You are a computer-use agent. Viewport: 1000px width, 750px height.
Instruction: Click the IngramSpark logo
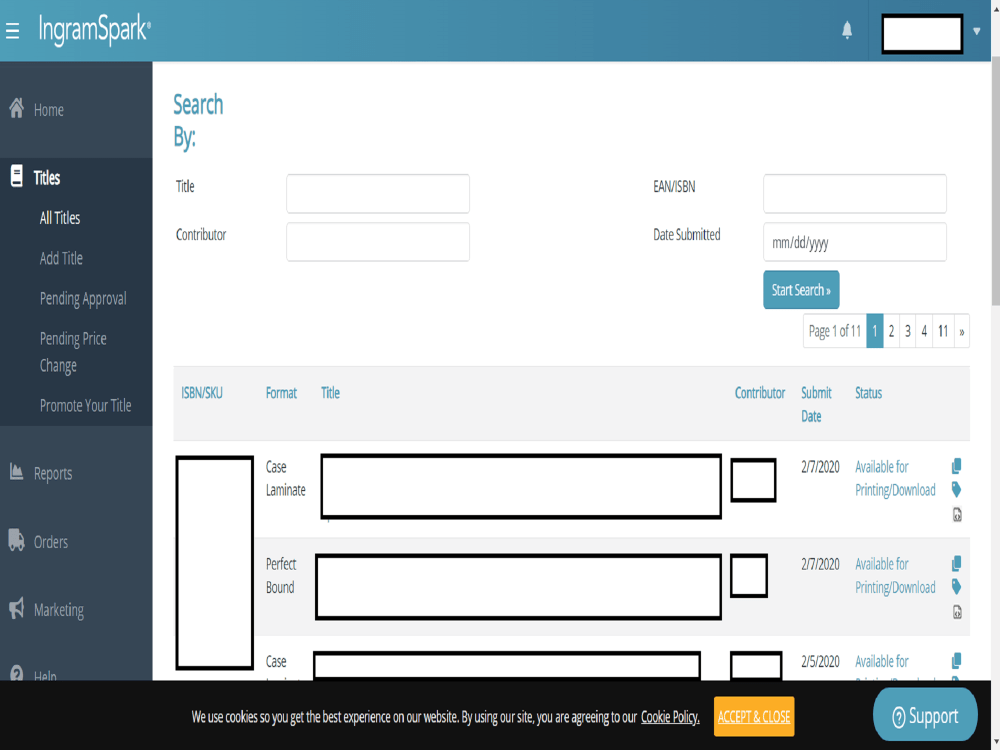(x=94, y=30)
